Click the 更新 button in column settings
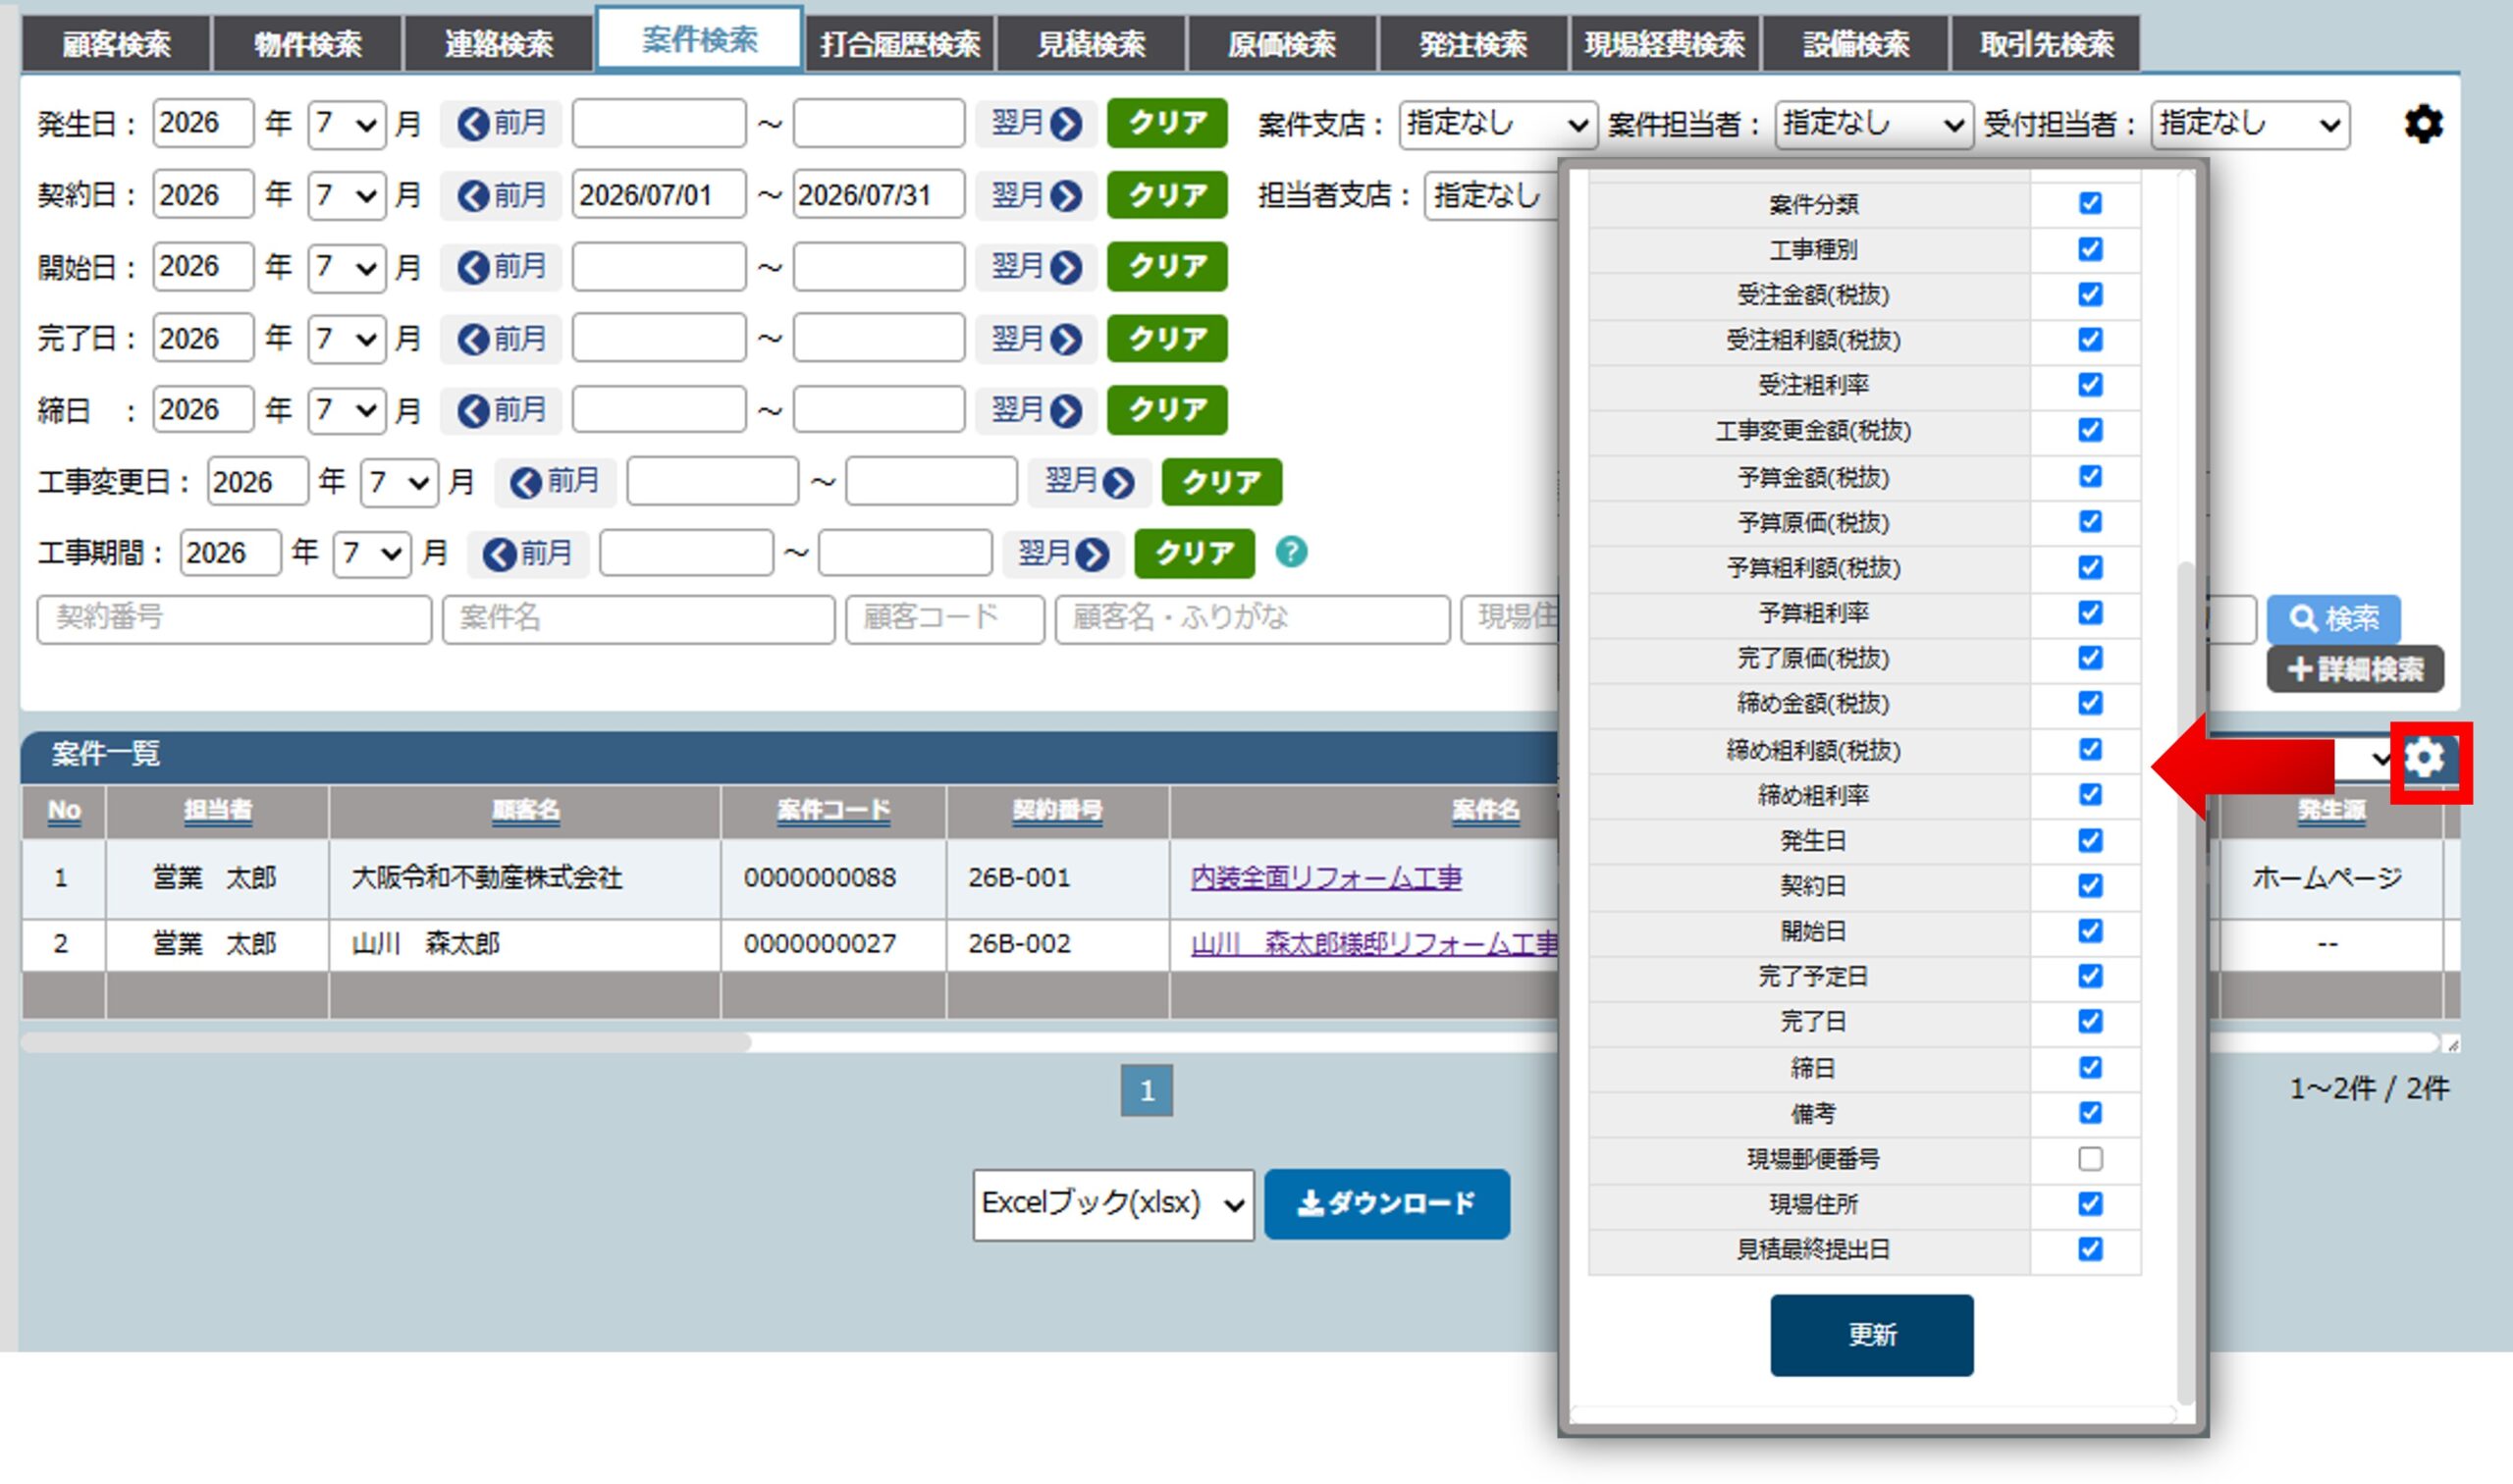Screen dimensions: 2513x1484 tap(1871, 1335)
